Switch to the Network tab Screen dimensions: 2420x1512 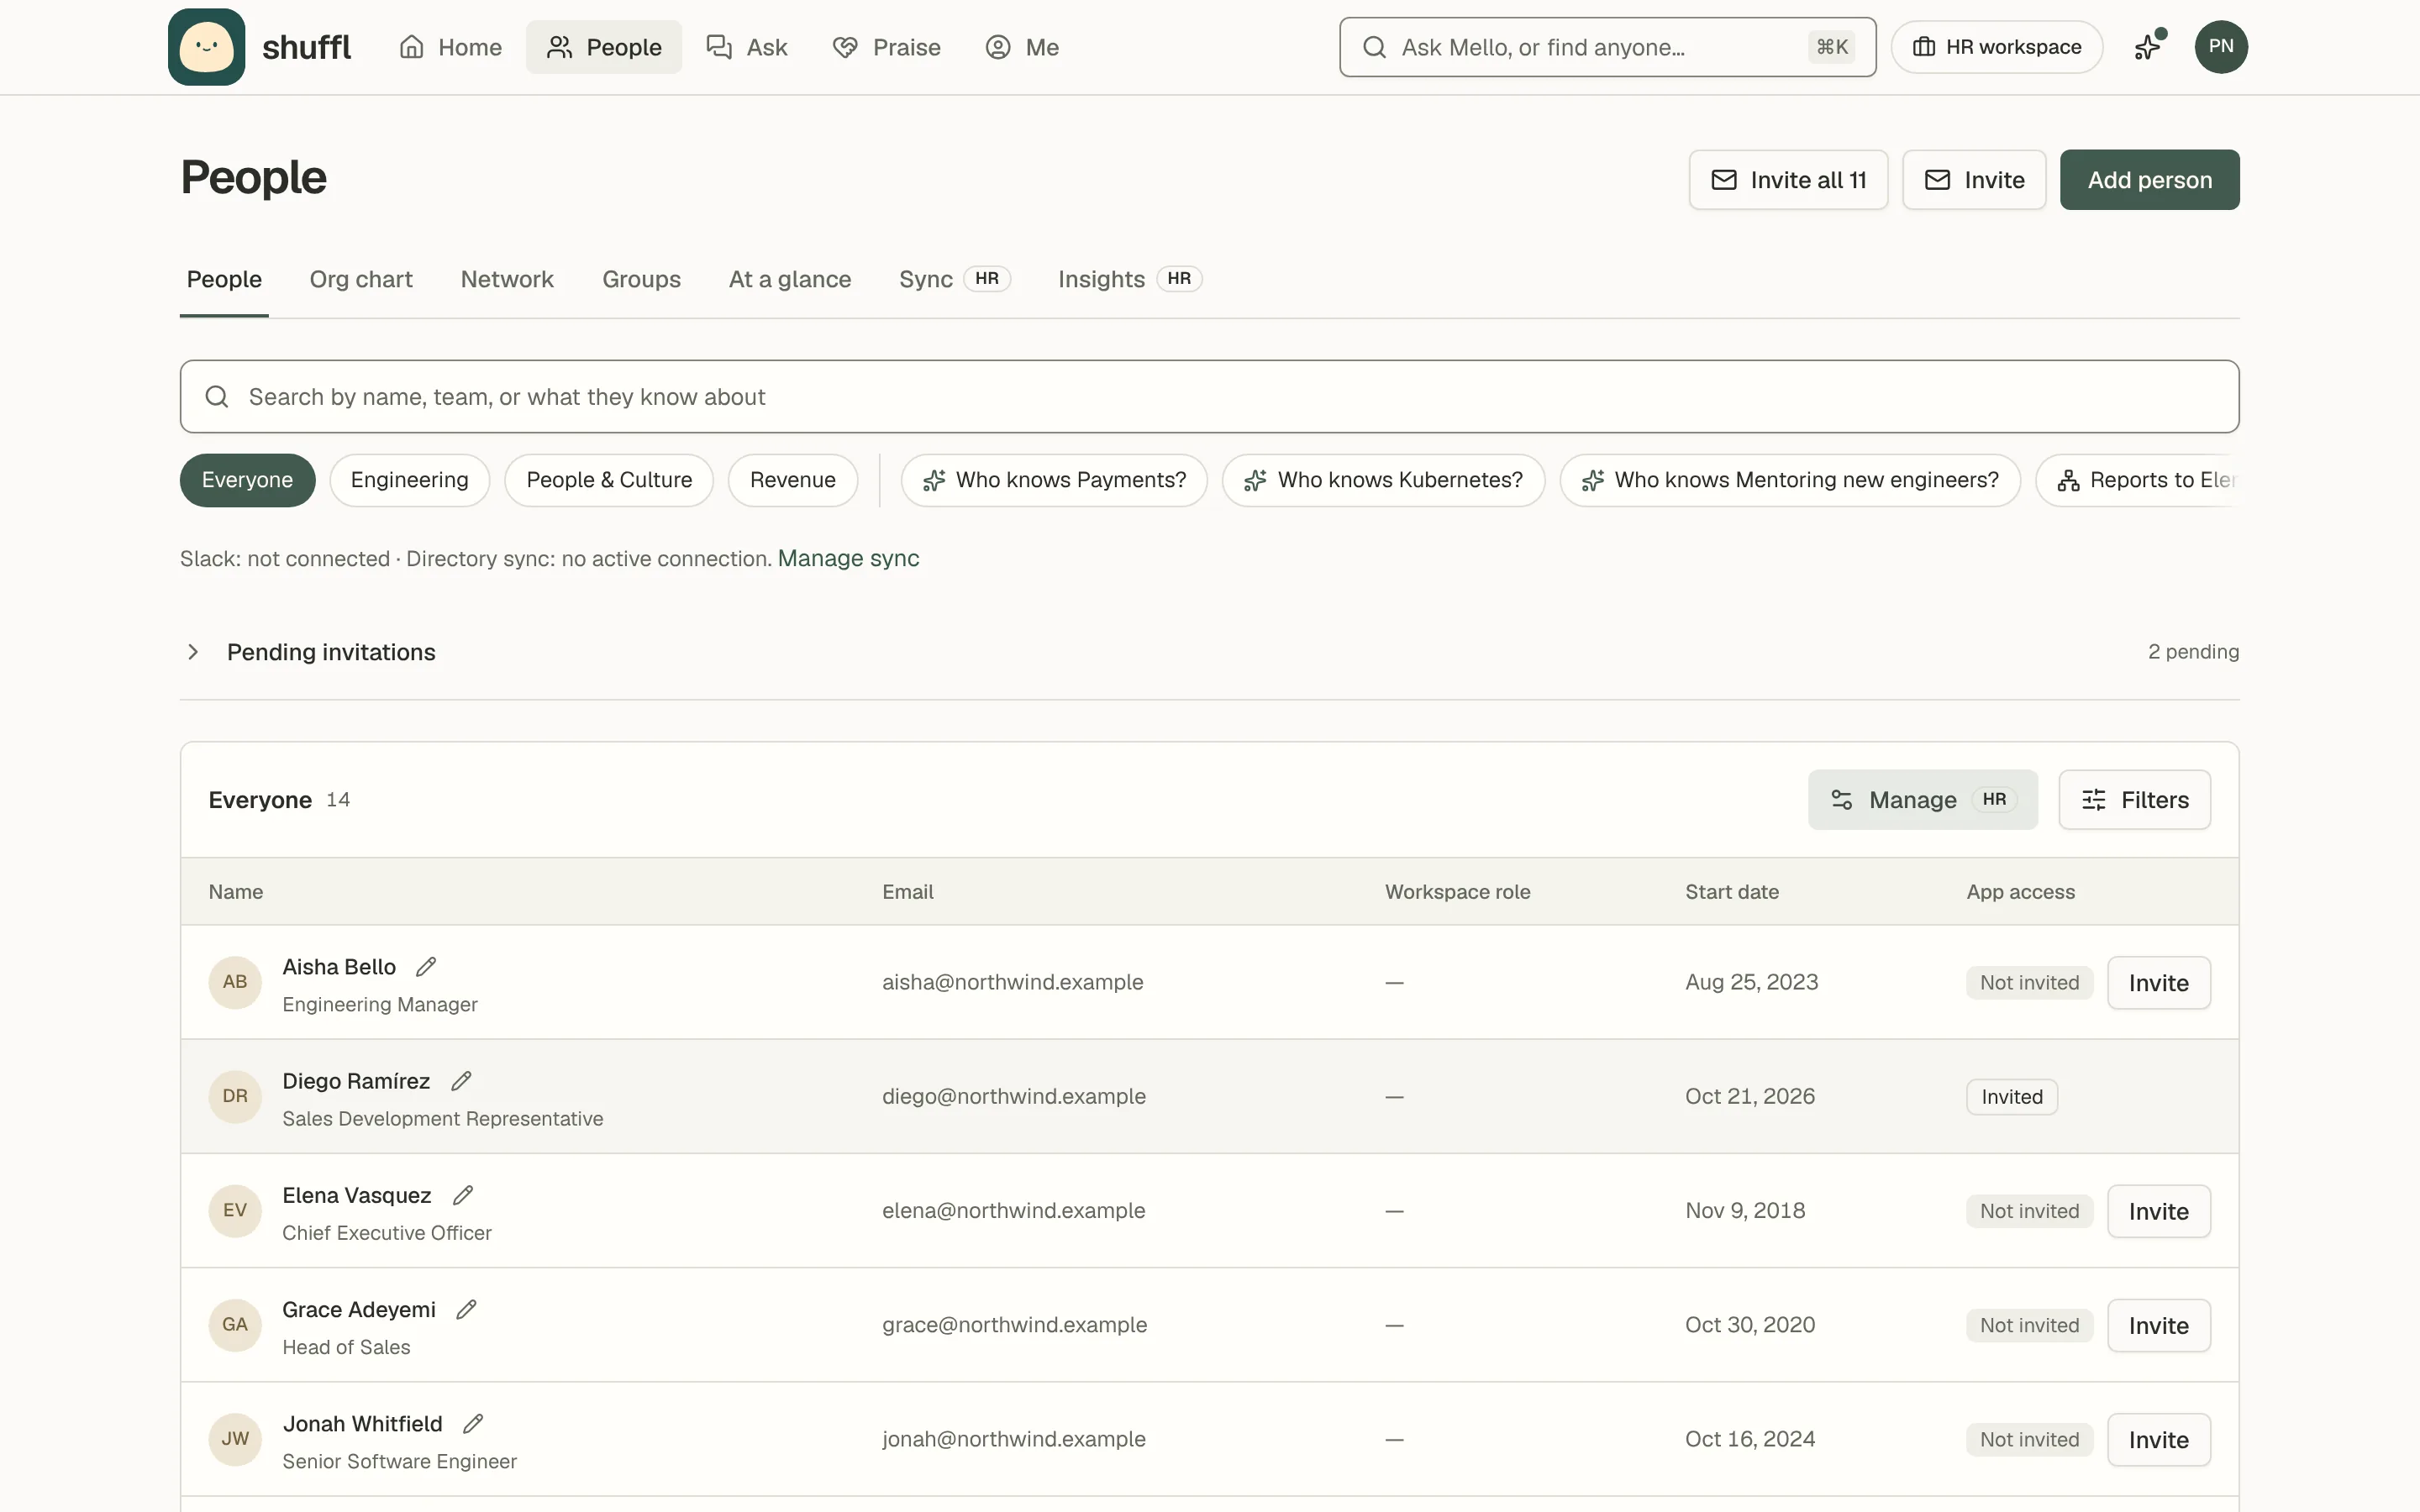pyautogui.click(x=507, y=279)
